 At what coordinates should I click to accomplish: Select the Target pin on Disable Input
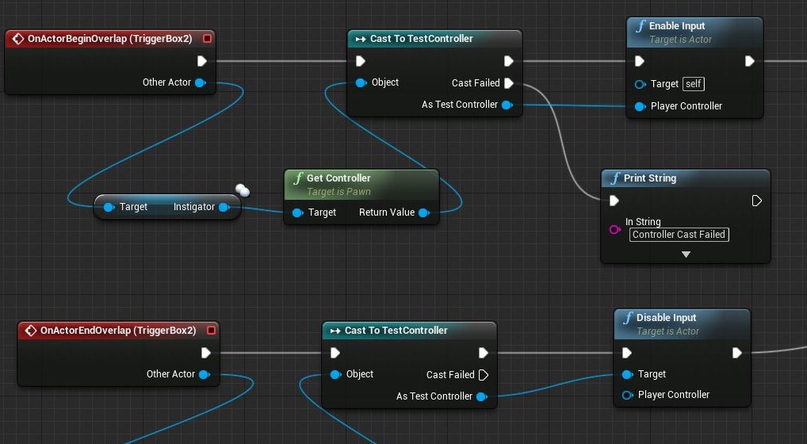pyautogui.click(x=627, y=374)
